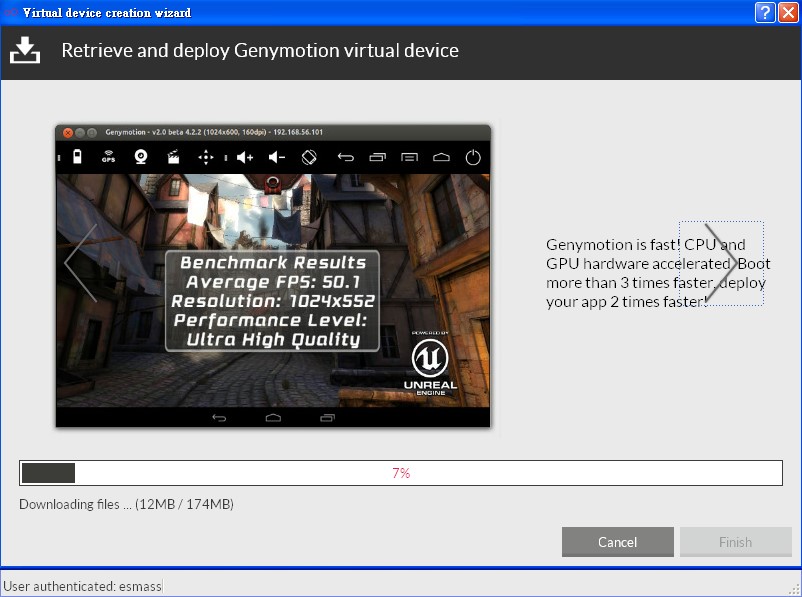The height and width of the screenshot is (597, 802).
Task: Click the download icon in the wizard header
Action: tap(25, 50)
